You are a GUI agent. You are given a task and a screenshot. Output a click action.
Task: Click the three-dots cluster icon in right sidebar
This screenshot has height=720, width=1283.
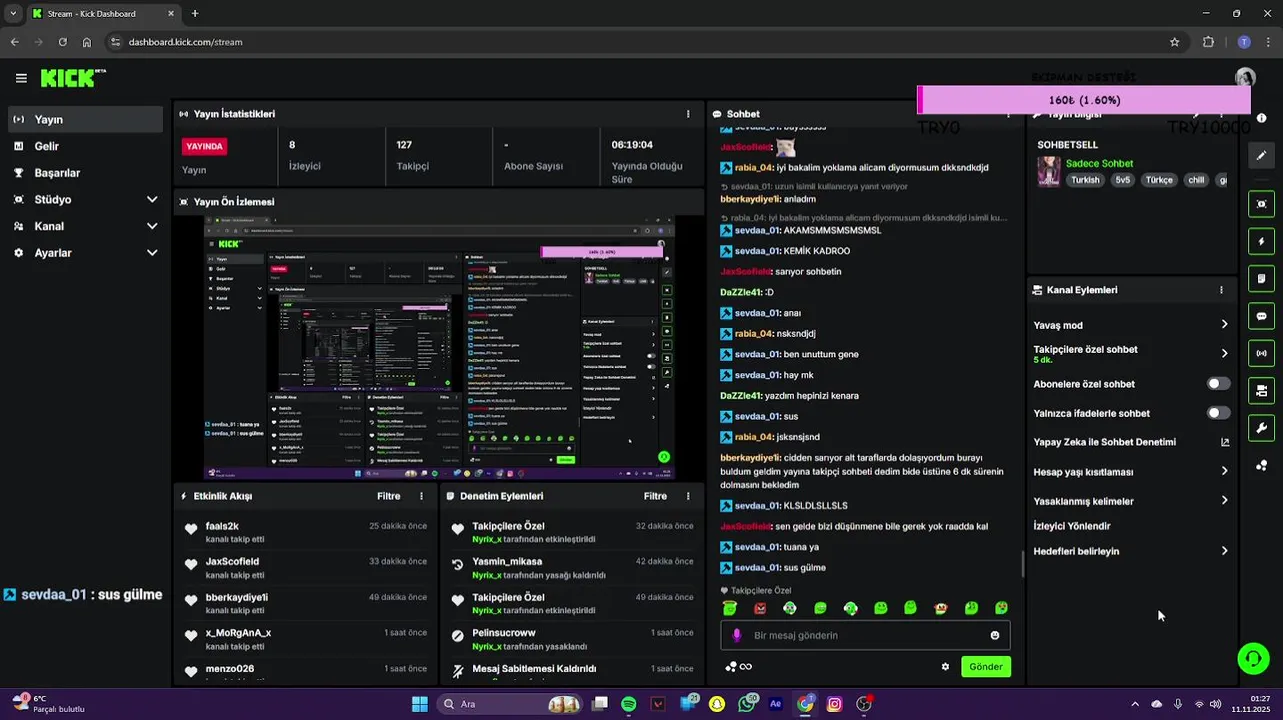1261,465
